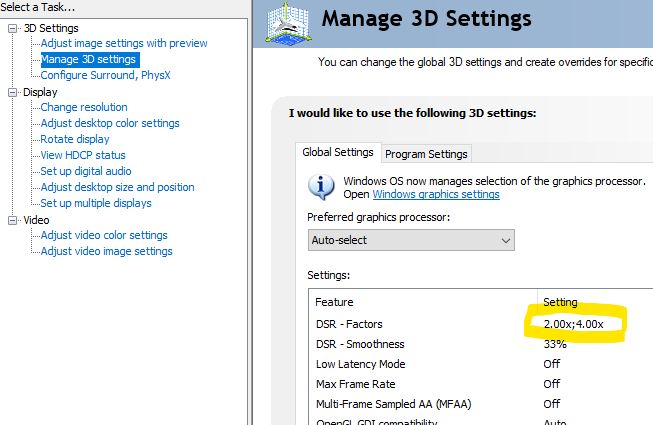Select Manage 3D settings in task tree

click(x=88, y=60)
